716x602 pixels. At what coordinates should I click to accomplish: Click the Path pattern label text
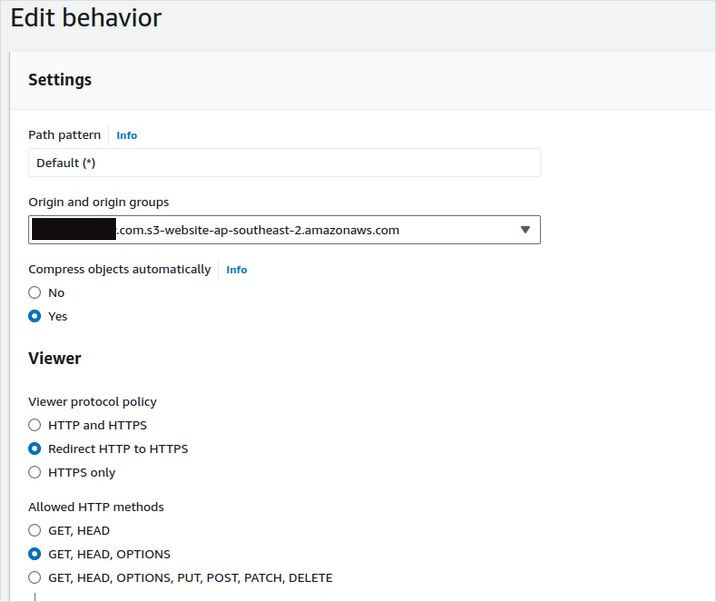point(64,135)
